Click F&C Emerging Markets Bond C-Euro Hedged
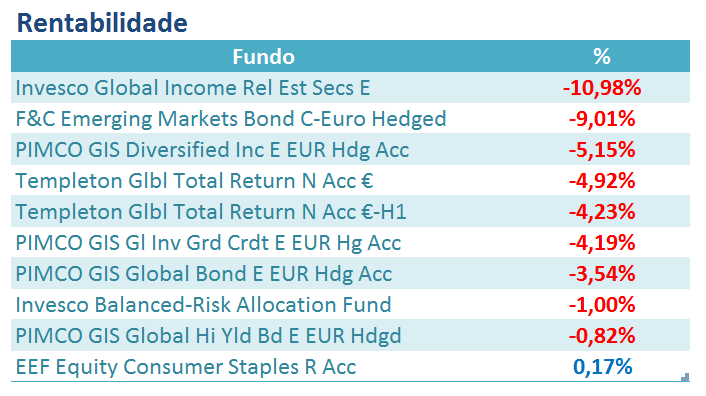Image resolution: width=706 pixels, height=396 pixels. coord(231,119)
